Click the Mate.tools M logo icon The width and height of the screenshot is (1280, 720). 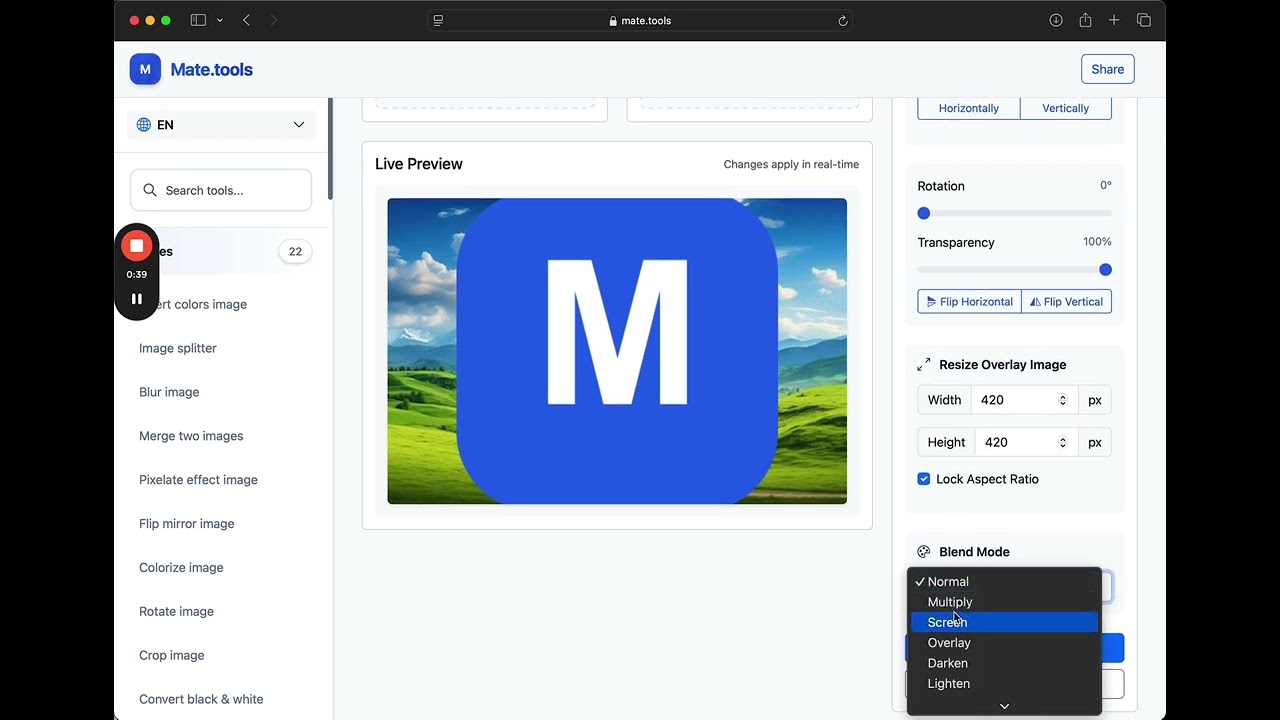coord(145,69)
